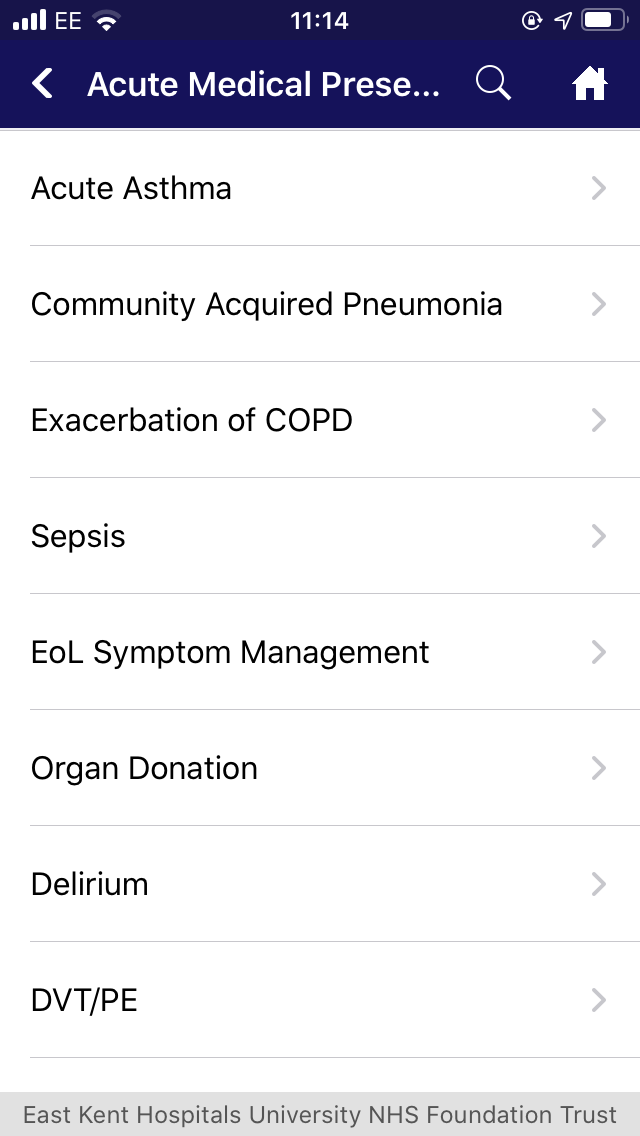Tap the EE carrier label
The width and height of the screenshot is (640, 1136).
point(68,21)
